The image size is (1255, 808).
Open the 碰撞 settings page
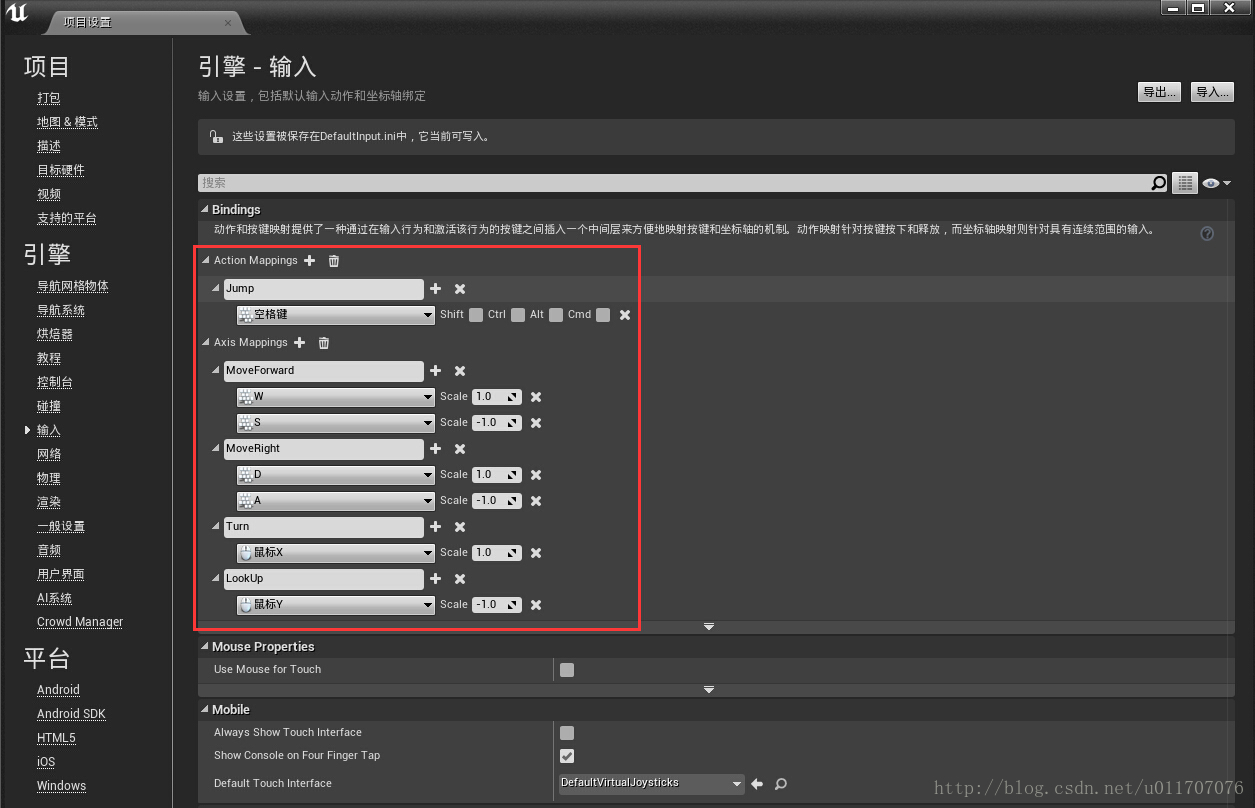pyautogui.click(x=49, y=406)
